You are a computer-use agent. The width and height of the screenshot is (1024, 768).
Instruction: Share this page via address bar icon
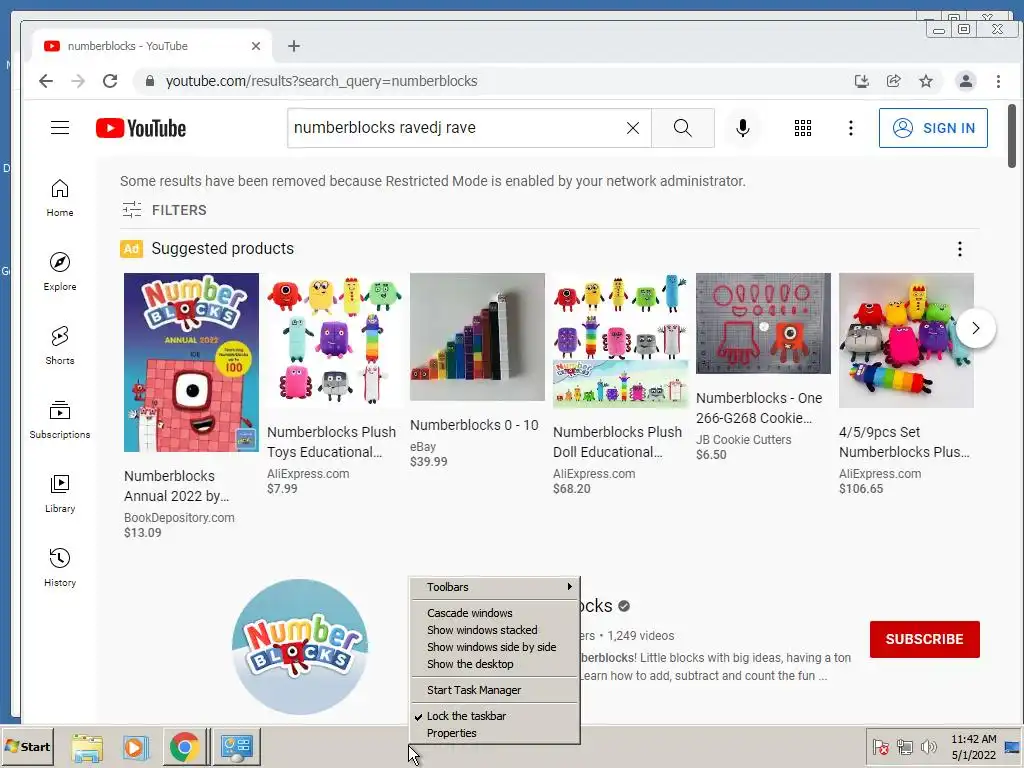893,81
